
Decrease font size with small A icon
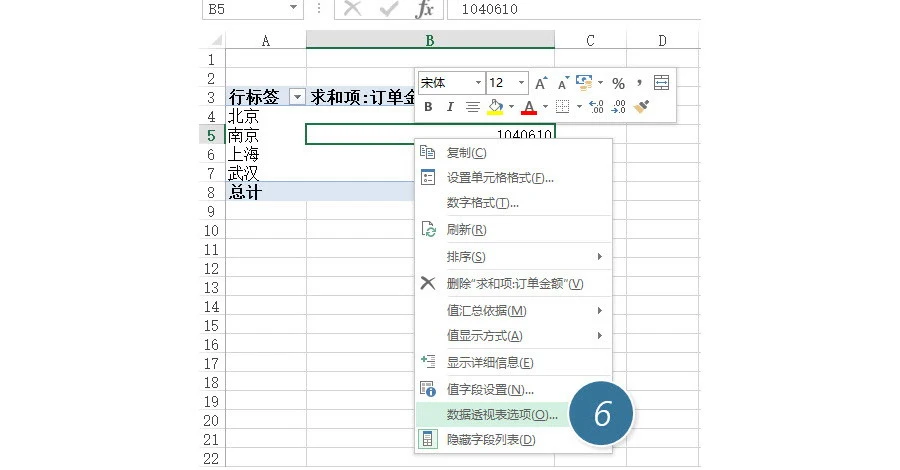point(564,83)
